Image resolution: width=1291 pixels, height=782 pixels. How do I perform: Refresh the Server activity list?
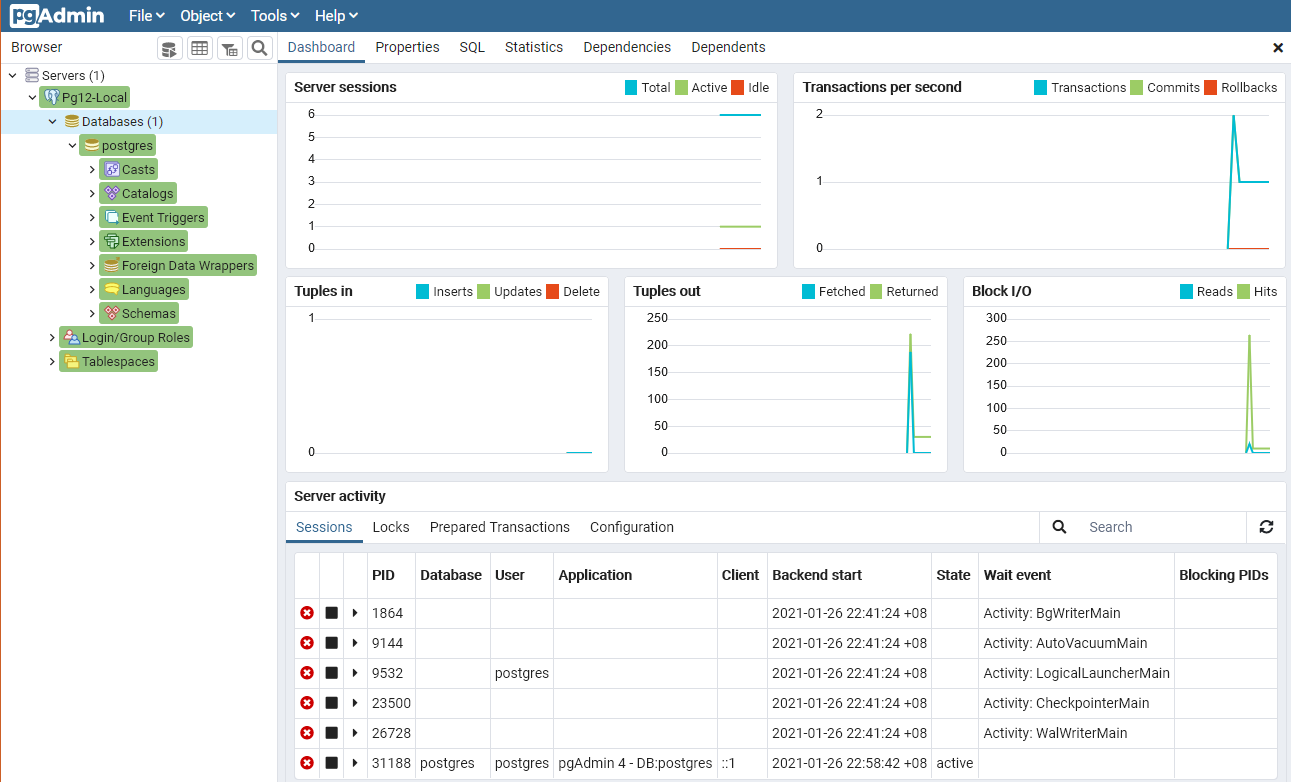[x=1266, y=527]
